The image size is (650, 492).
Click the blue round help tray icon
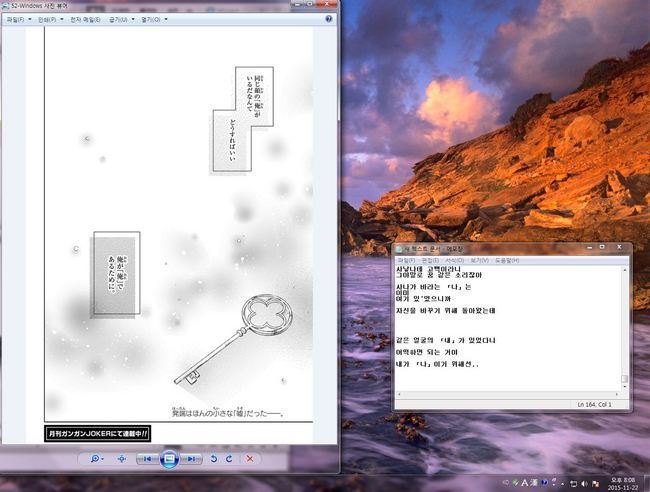[544, 483]
